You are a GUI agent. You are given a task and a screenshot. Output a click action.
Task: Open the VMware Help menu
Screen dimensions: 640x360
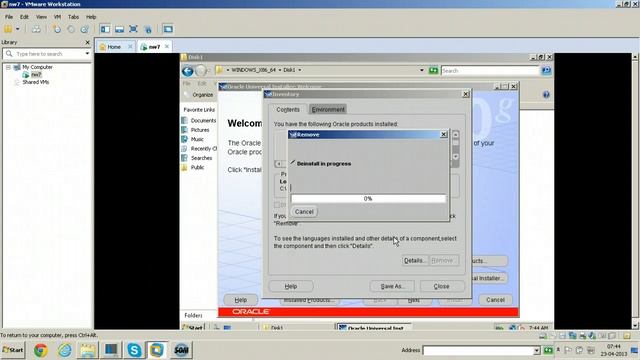click(x=91, y=17)
